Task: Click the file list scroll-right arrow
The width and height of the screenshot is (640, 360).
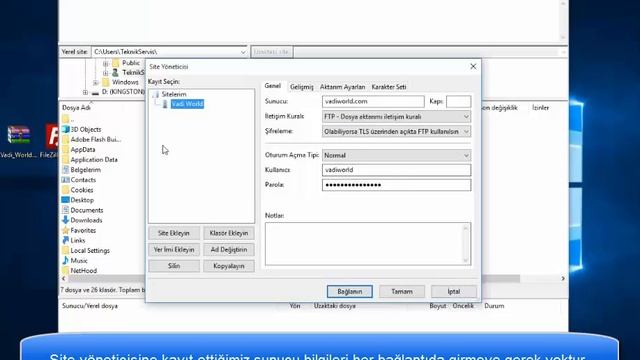Action: click(x=563, y=278)
